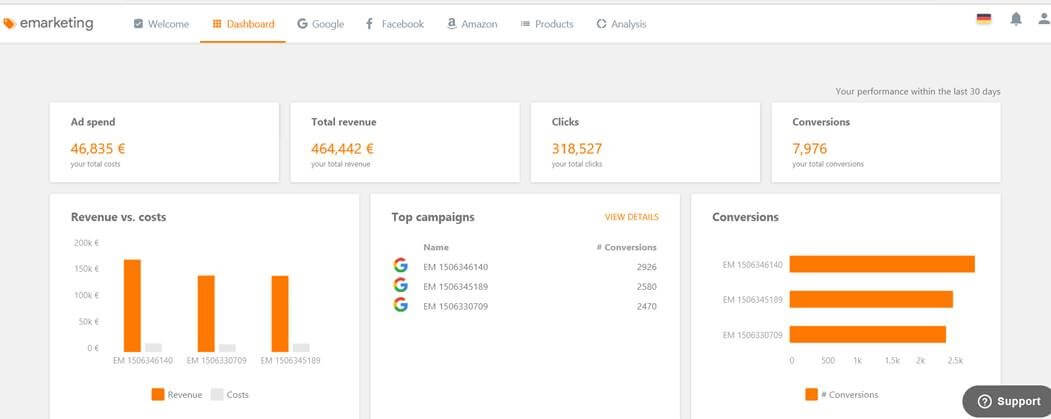Click conversions bar for EM 1506345189
Viewport: 1051px width, 419px height.
[871, 299]
